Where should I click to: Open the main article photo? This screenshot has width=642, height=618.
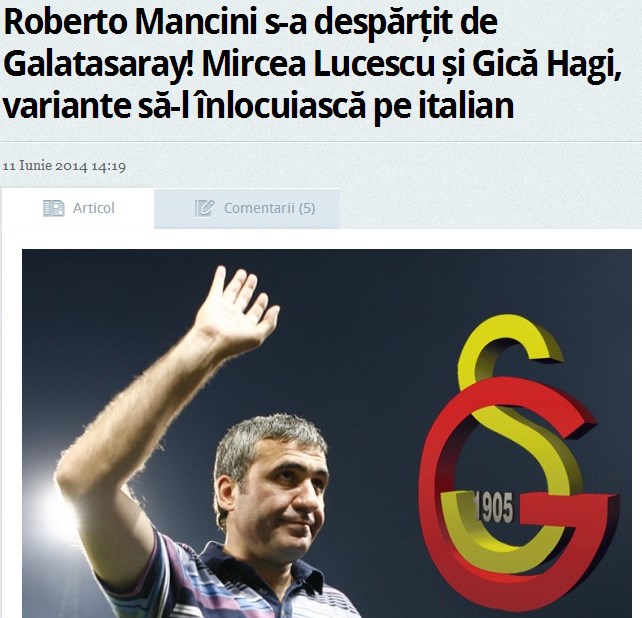327,433
